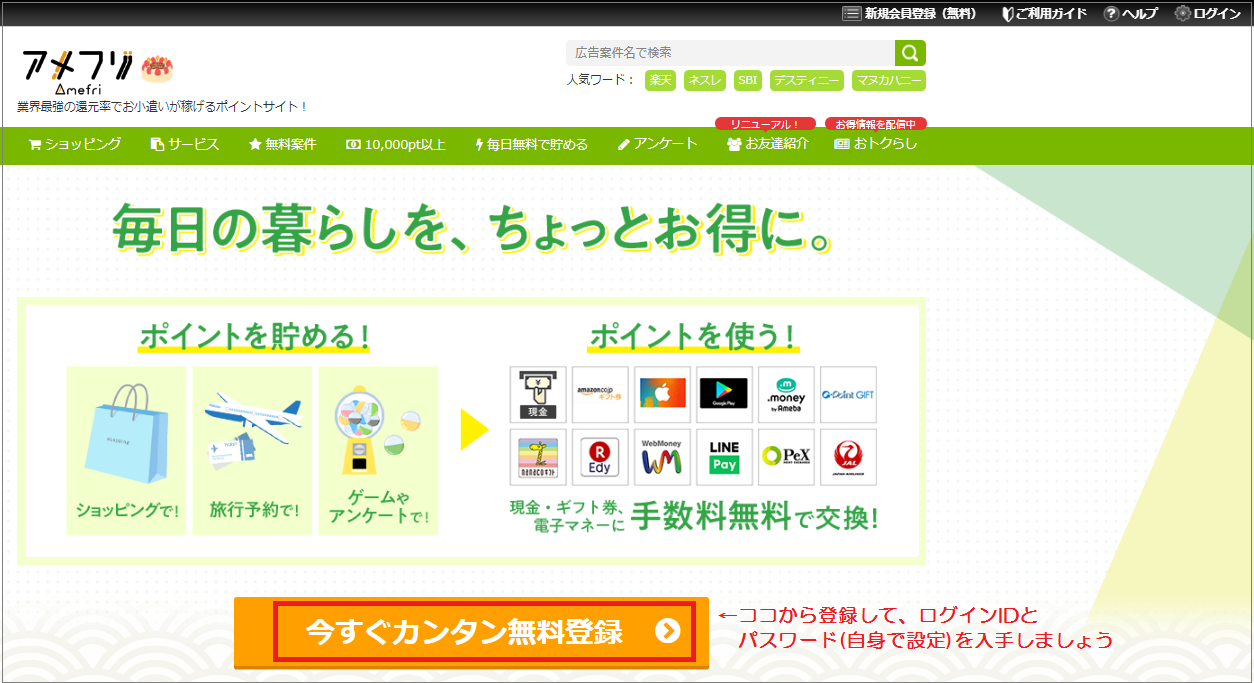Click the .money by Ameba icon
1254x683 pixels.
pos(786,395)
